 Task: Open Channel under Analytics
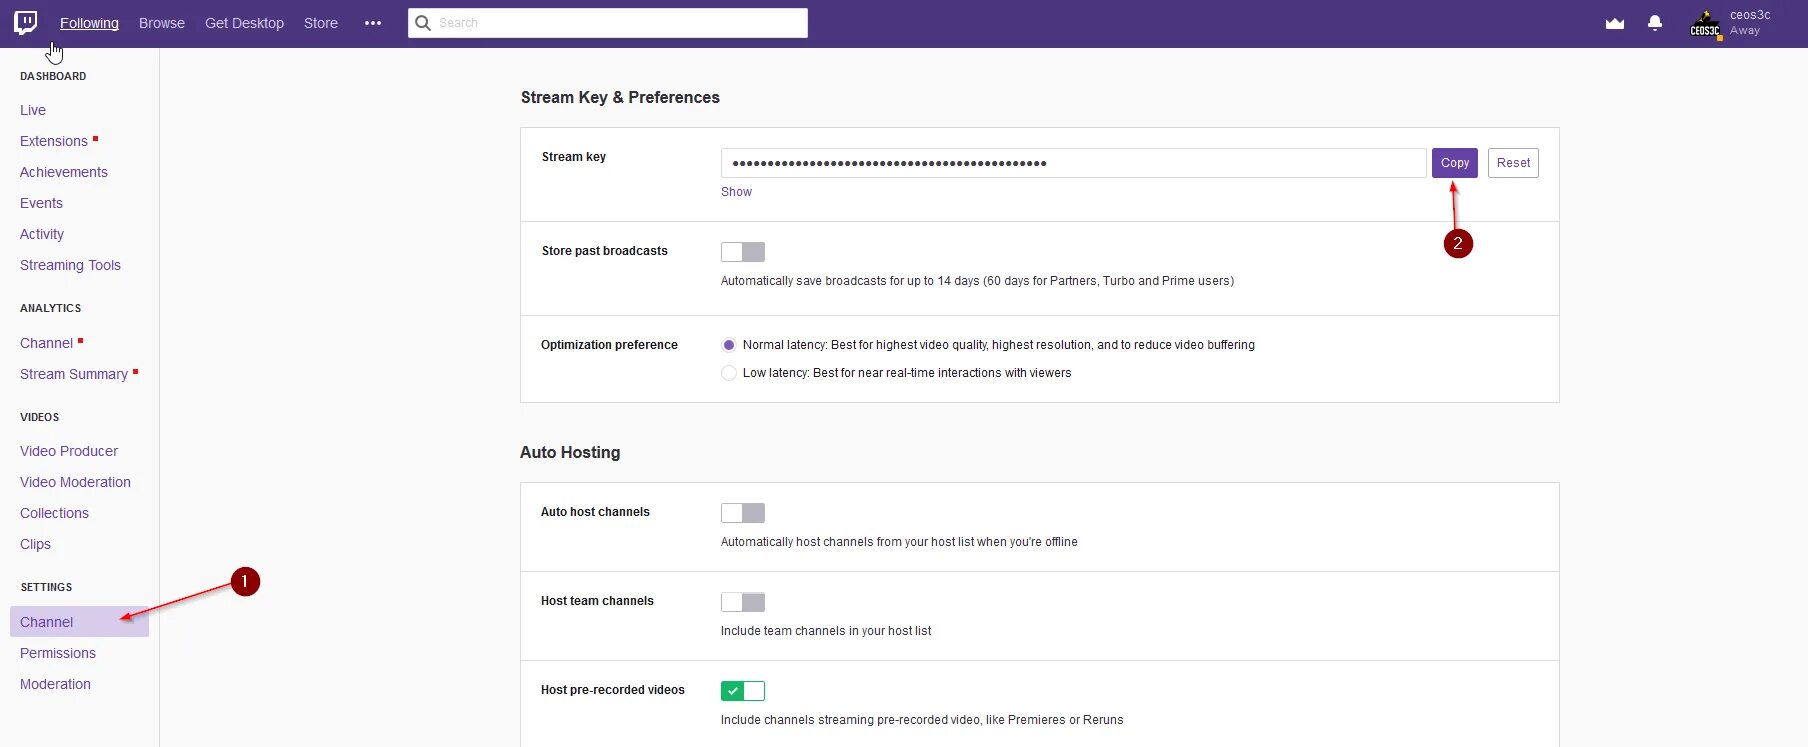[46, 343]
